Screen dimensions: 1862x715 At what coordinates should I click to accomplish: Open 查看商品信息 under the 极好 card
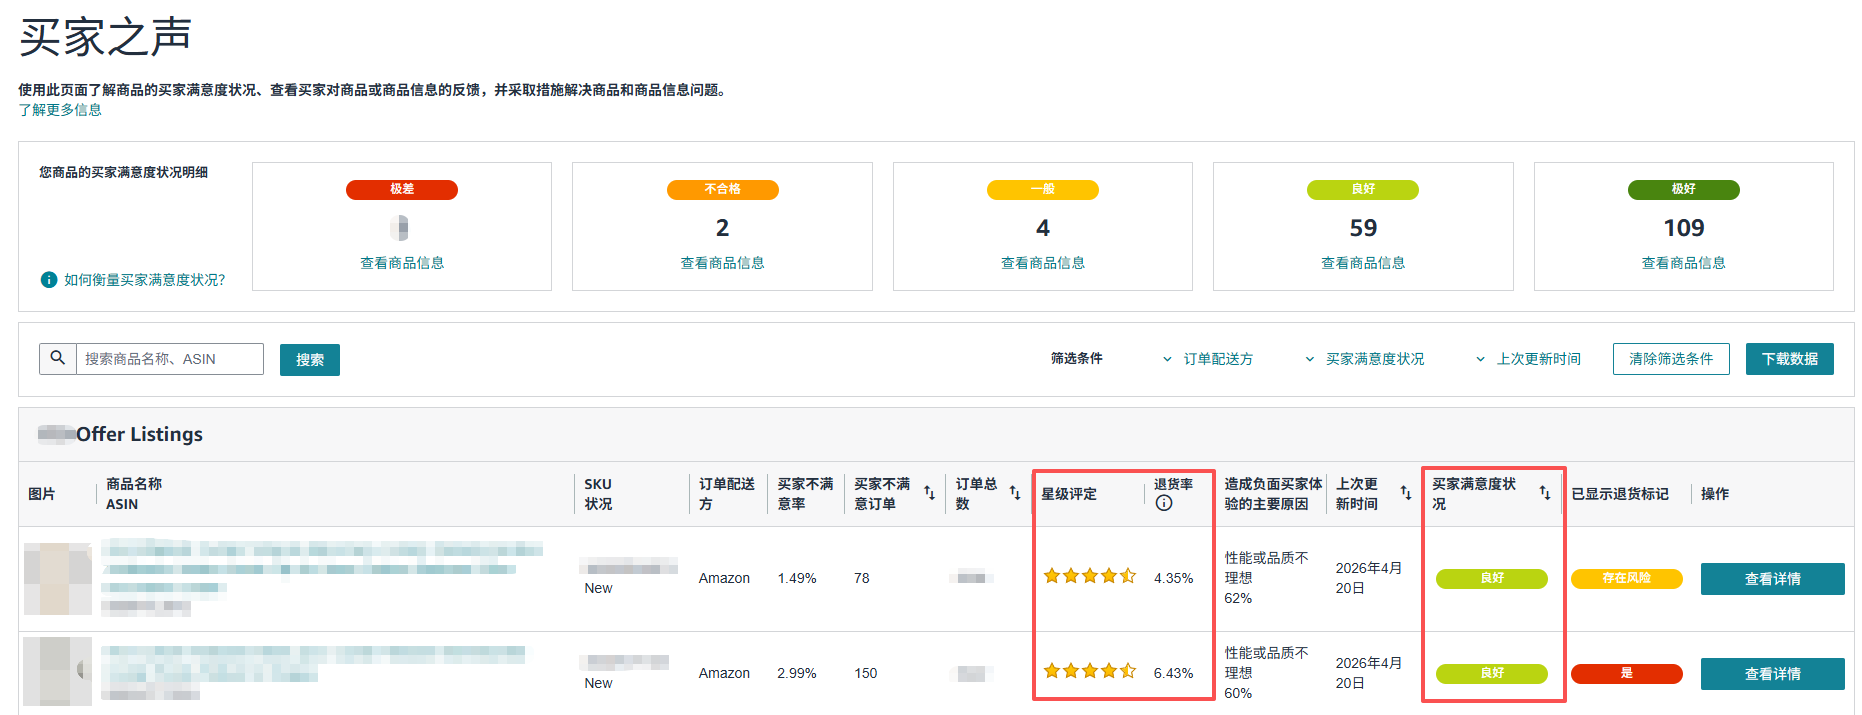[1683, 263]
